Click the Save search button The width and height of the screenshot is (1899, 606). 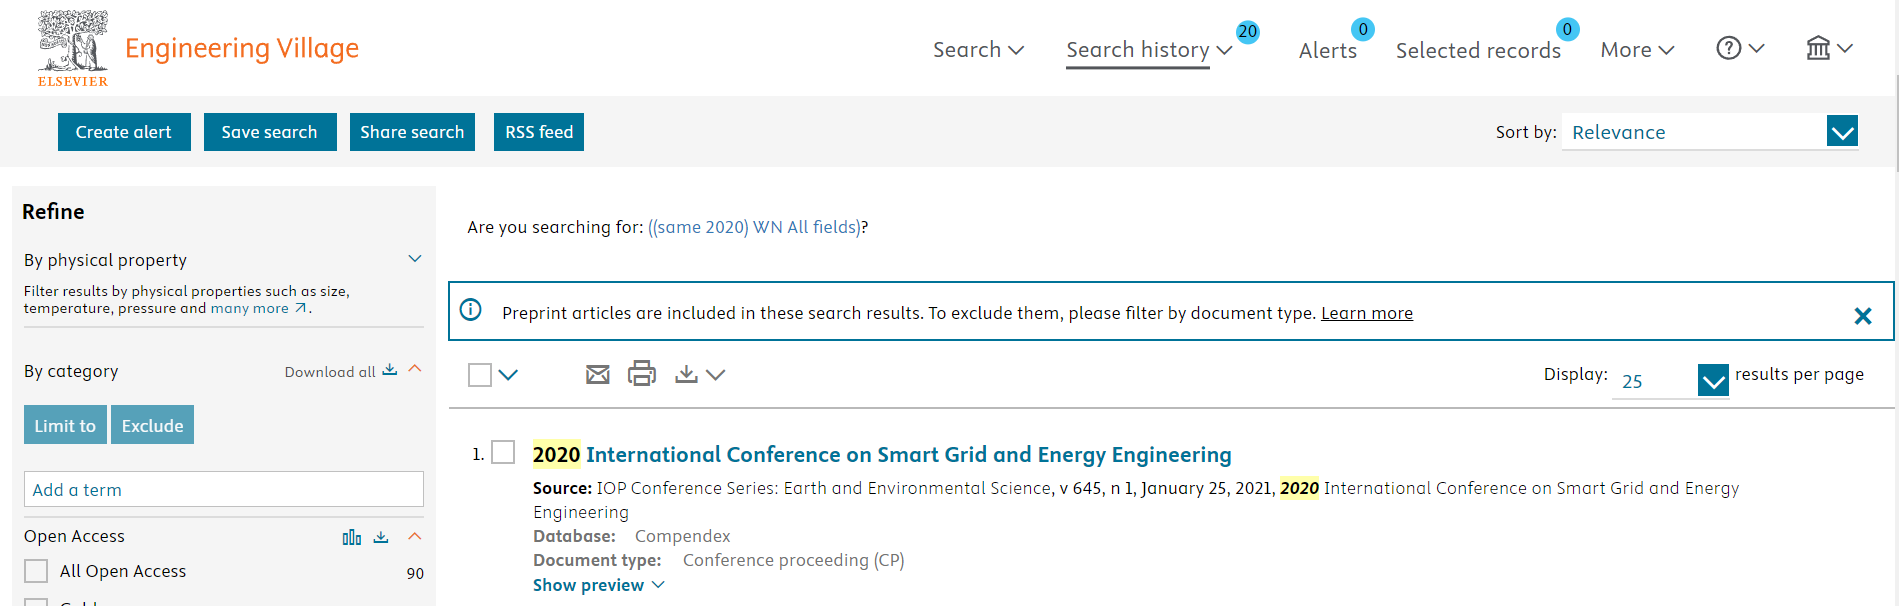pyautogui.click(x=270, y=132)
